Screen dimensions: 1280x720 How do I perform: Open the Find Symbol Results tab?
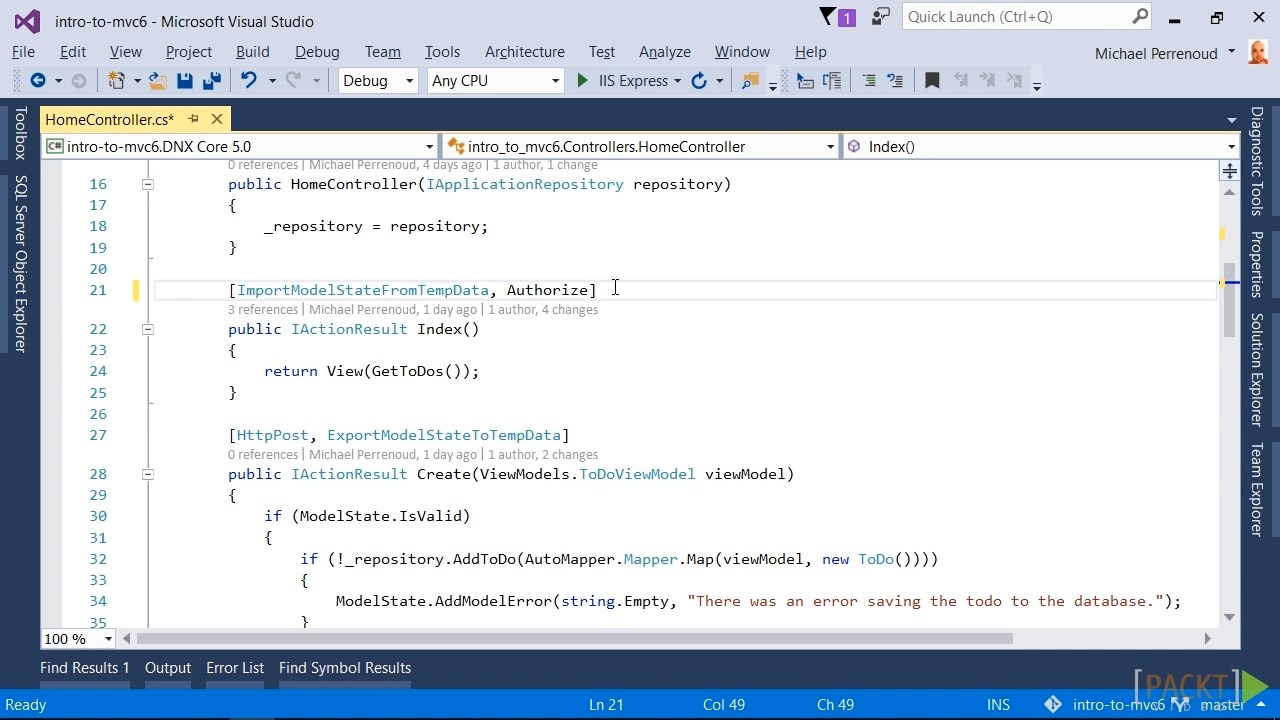coord(345,668)
